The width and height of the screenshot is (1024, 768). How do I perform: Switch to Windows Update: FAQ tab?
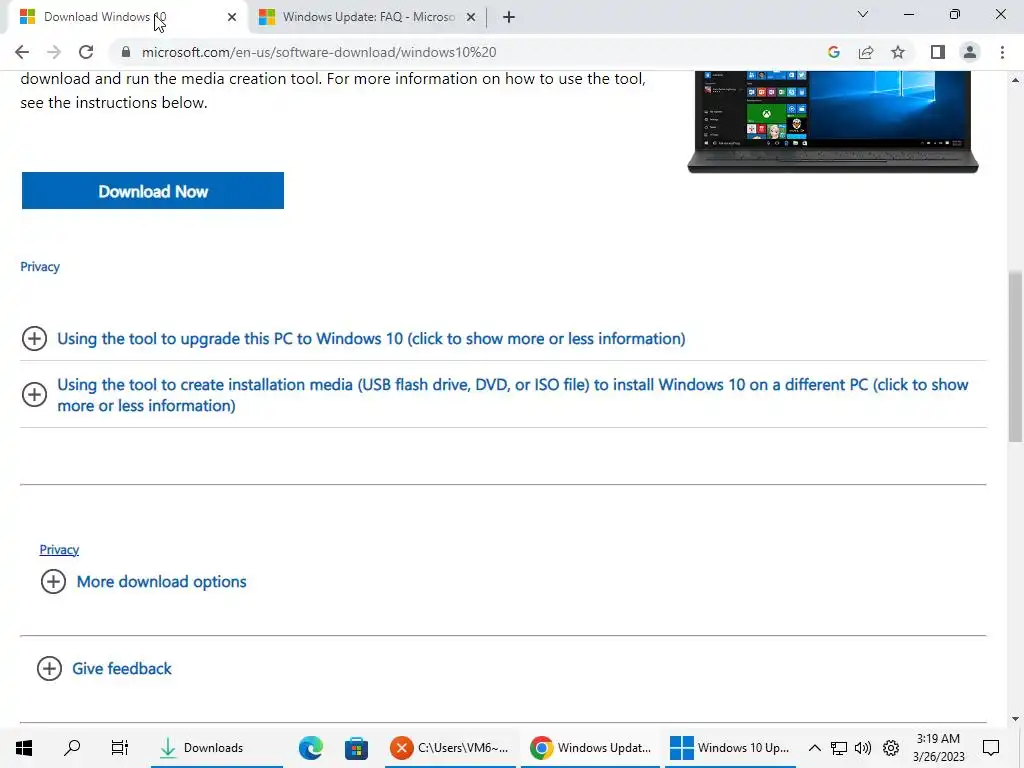click(x=367, y=17)
